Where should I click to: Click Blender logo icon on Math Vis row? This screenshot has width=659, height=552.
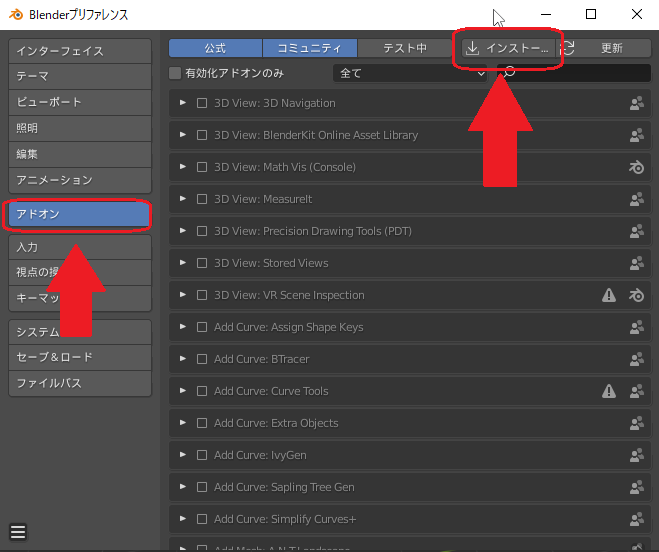tap(636, 167)
